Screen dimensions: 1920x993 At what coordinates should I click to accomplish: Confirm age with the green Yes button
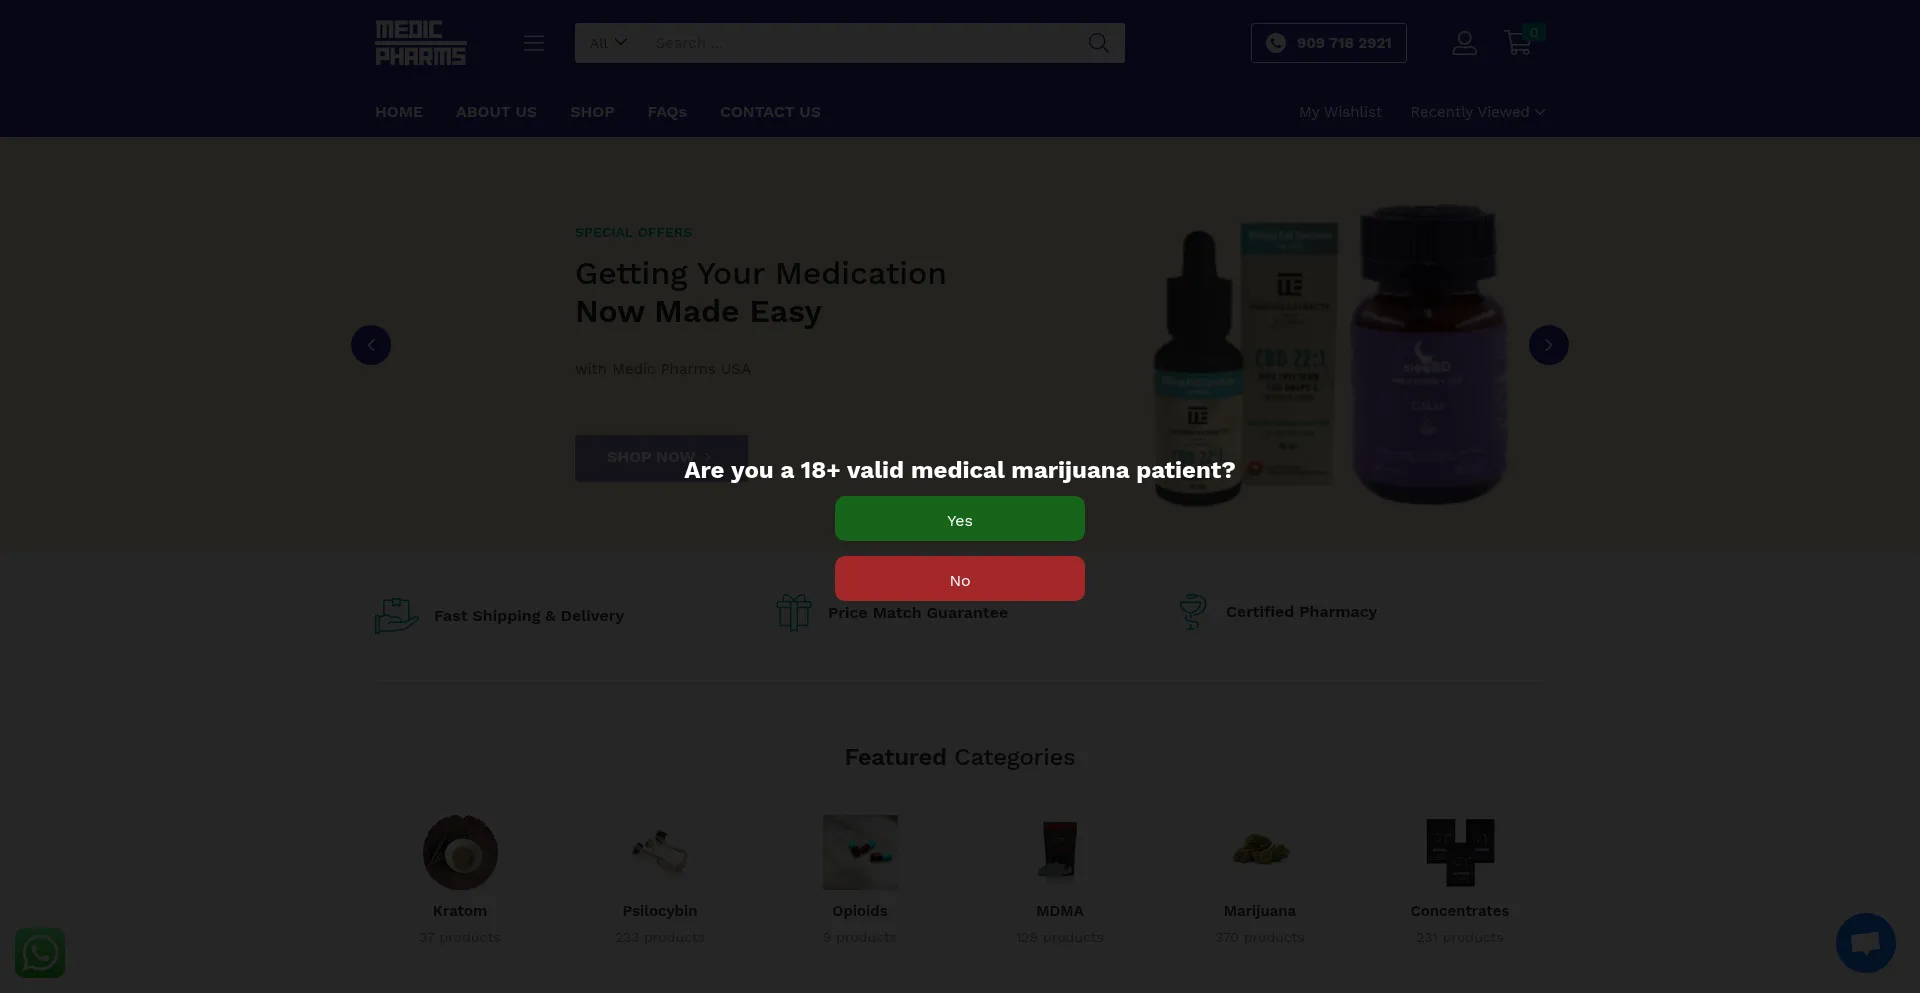960,519
